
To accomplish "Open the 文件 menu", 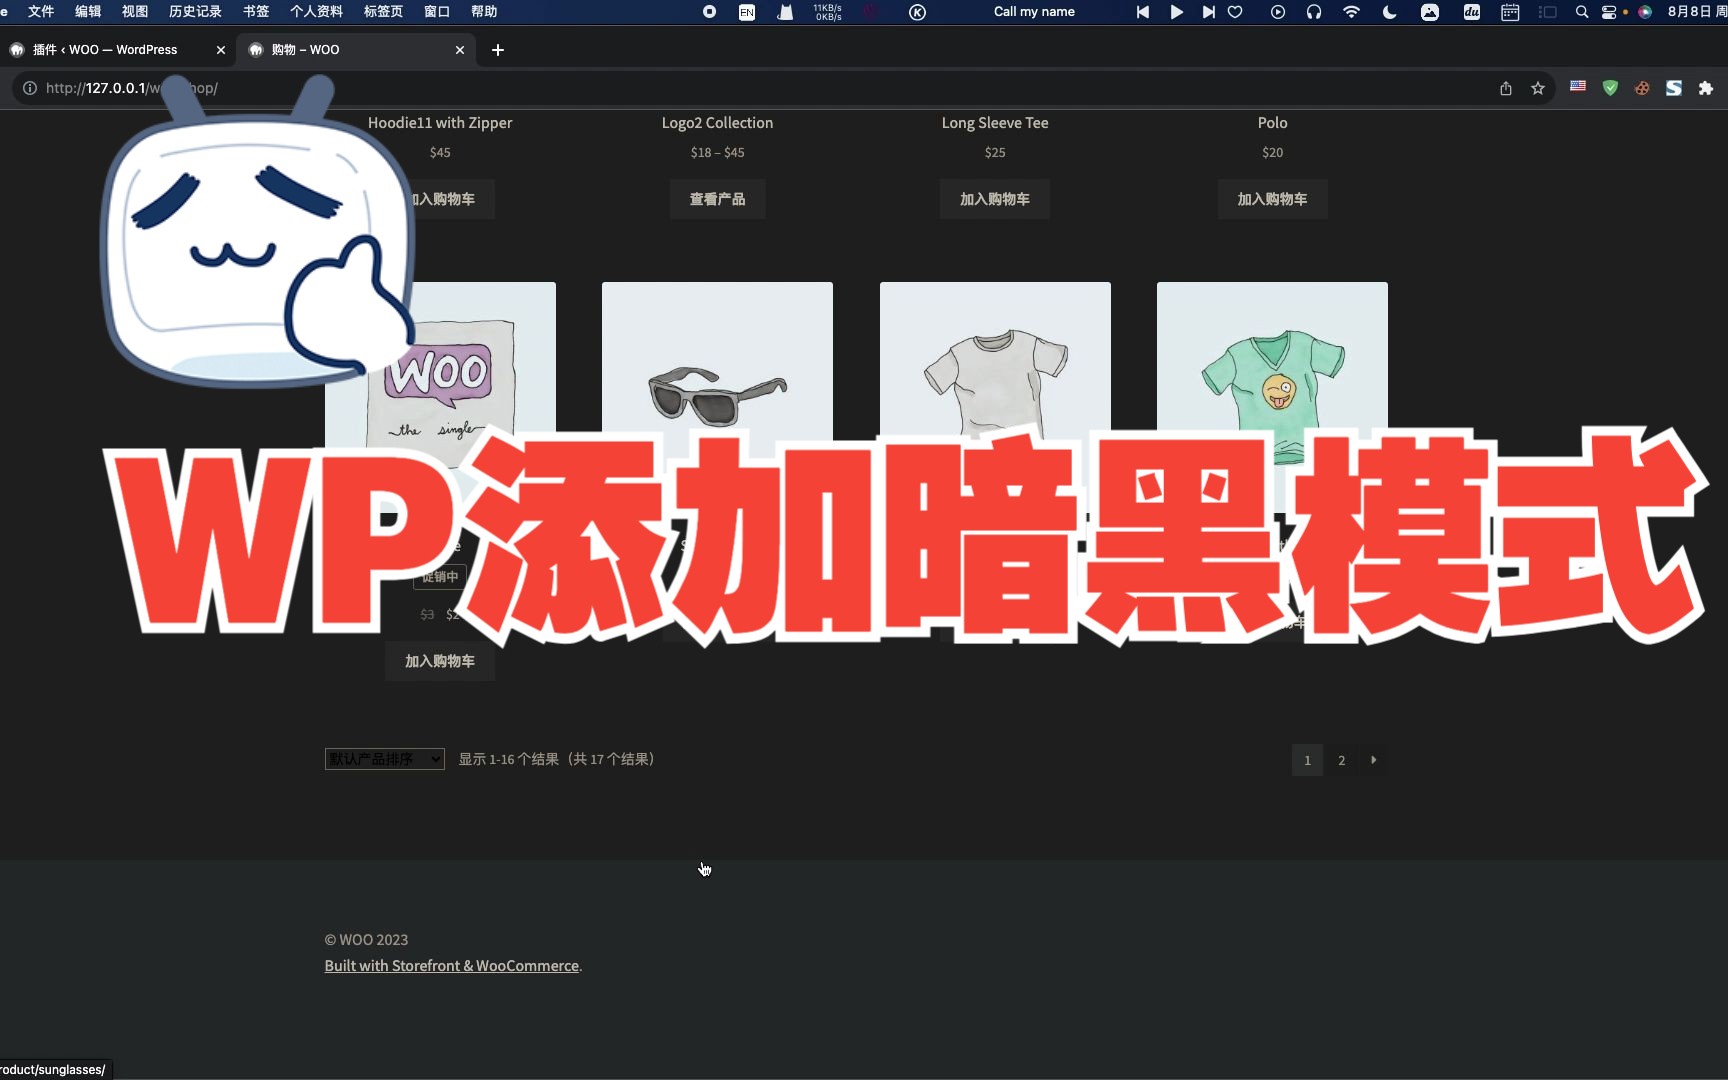I will pos(41,12).
